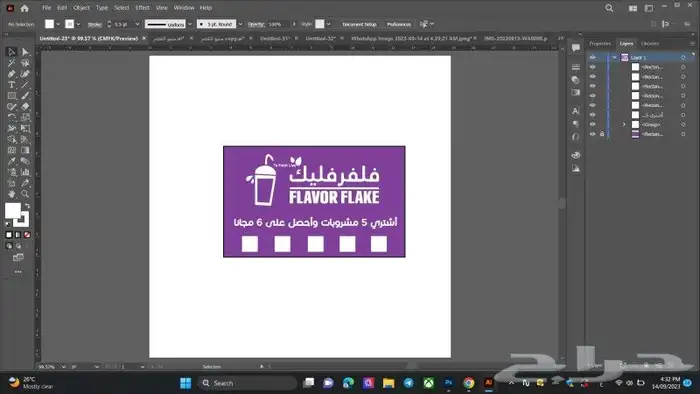Select the Eraser tool
700x394 pixels.
click(25, 107)
